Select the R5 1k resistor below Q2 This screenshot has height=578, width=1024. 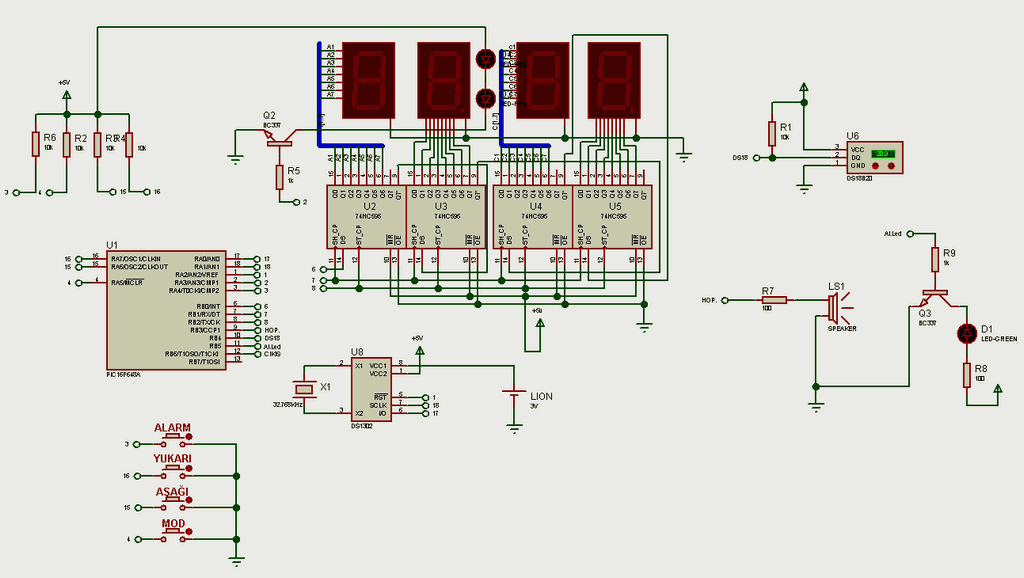(x=280, y=177)
